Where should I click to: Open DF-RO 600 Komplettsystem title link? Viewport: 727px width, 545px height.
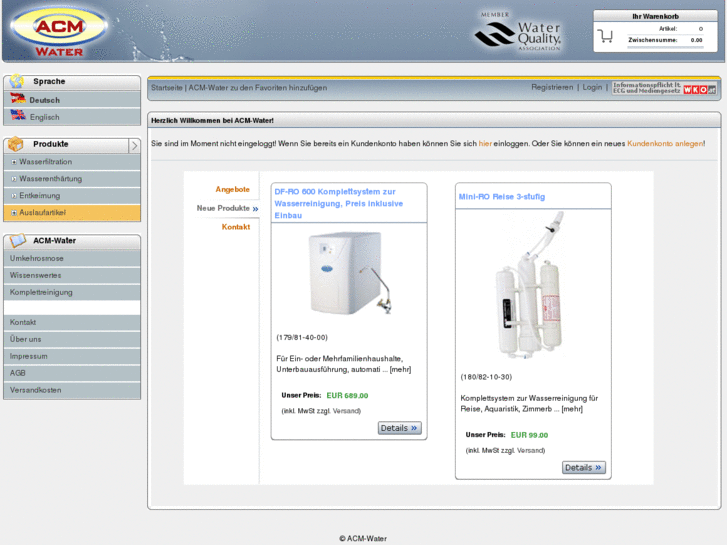pos(339,203)
